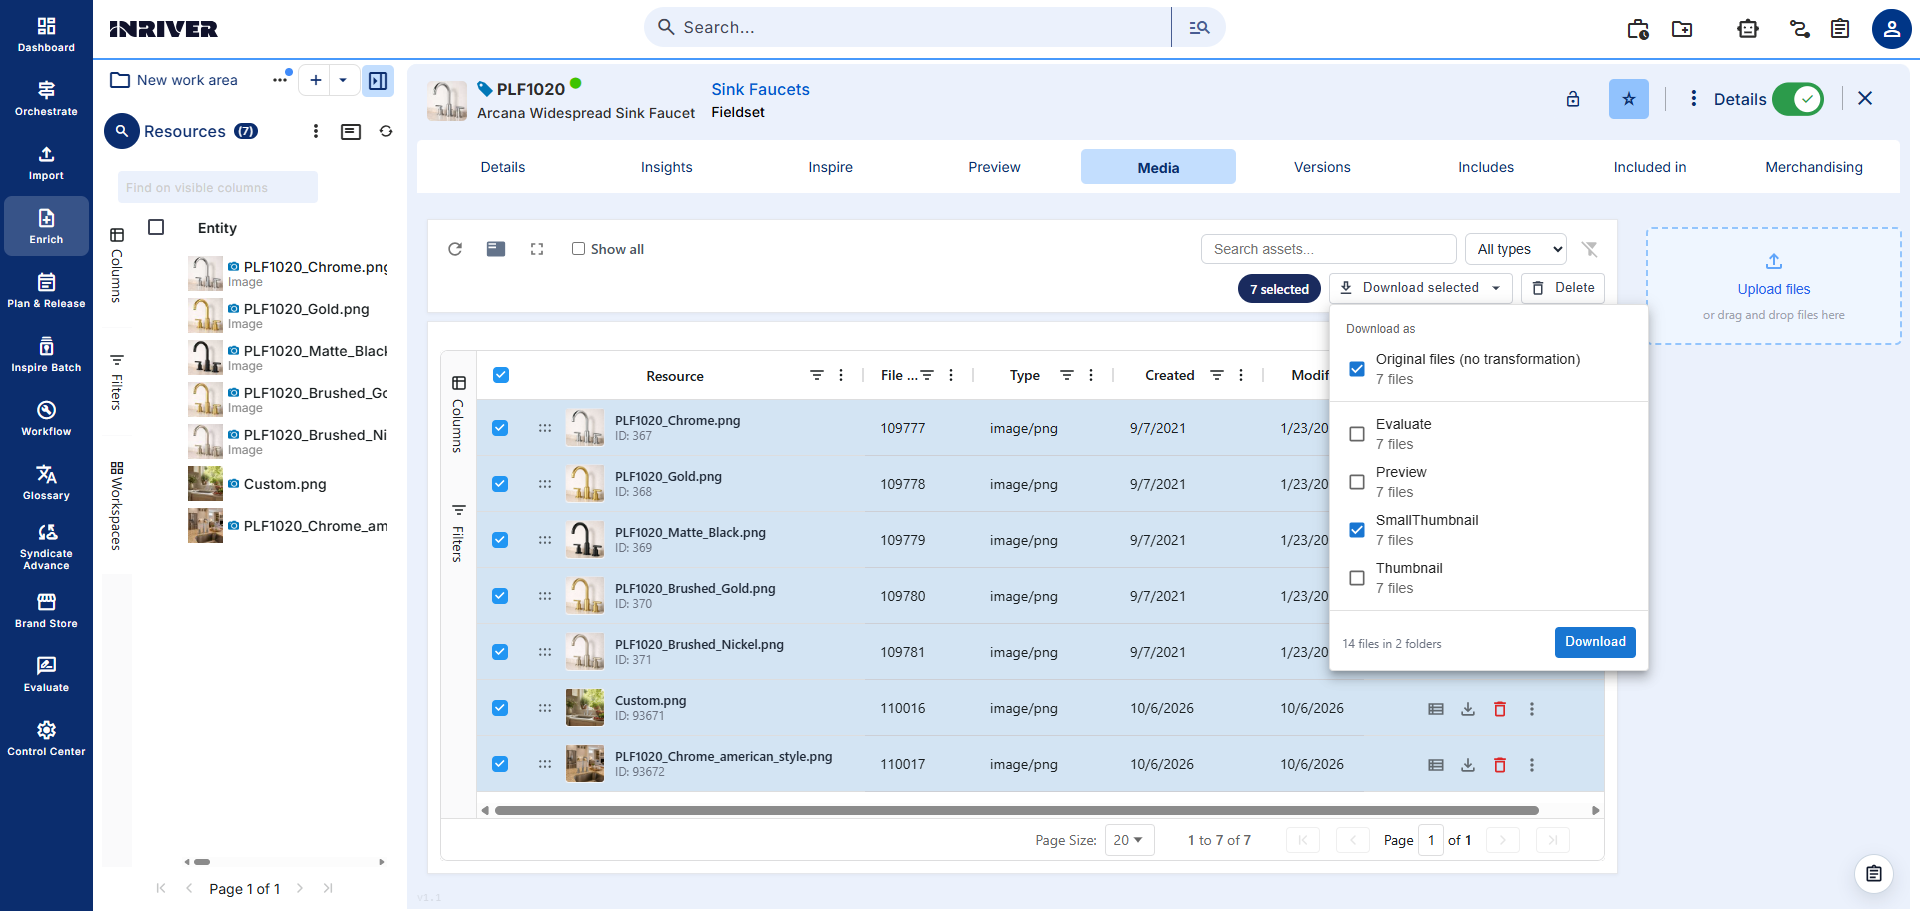Click the Delete button
Screen dimensions: 1920x911
coord(1563,288)
